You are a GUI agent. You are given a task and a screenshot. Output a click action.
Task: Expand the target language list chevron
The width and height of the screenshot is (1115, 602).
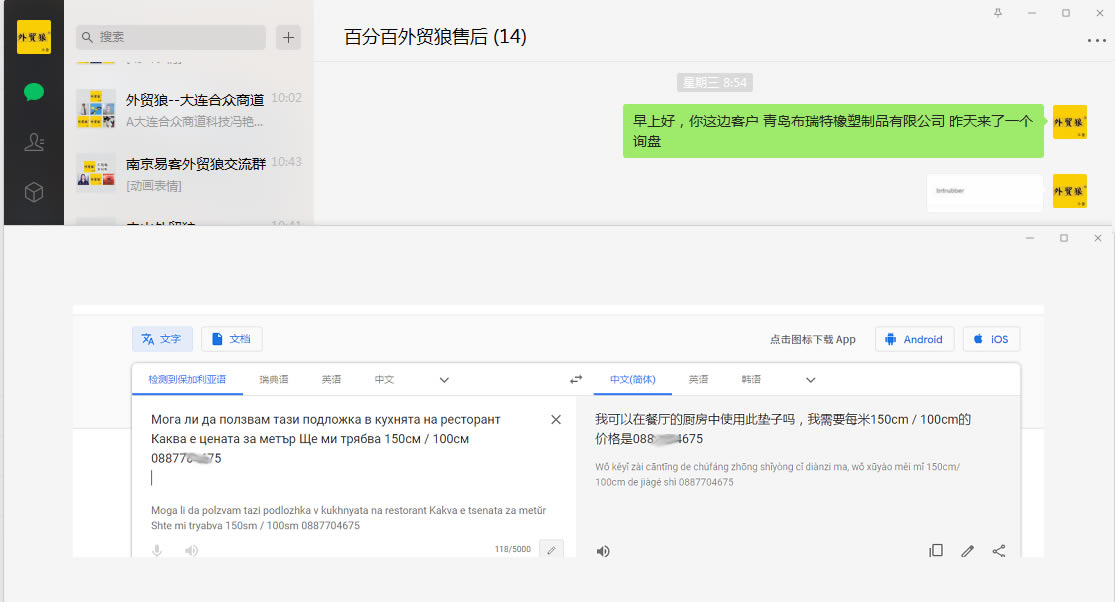(x=811, y=380)
